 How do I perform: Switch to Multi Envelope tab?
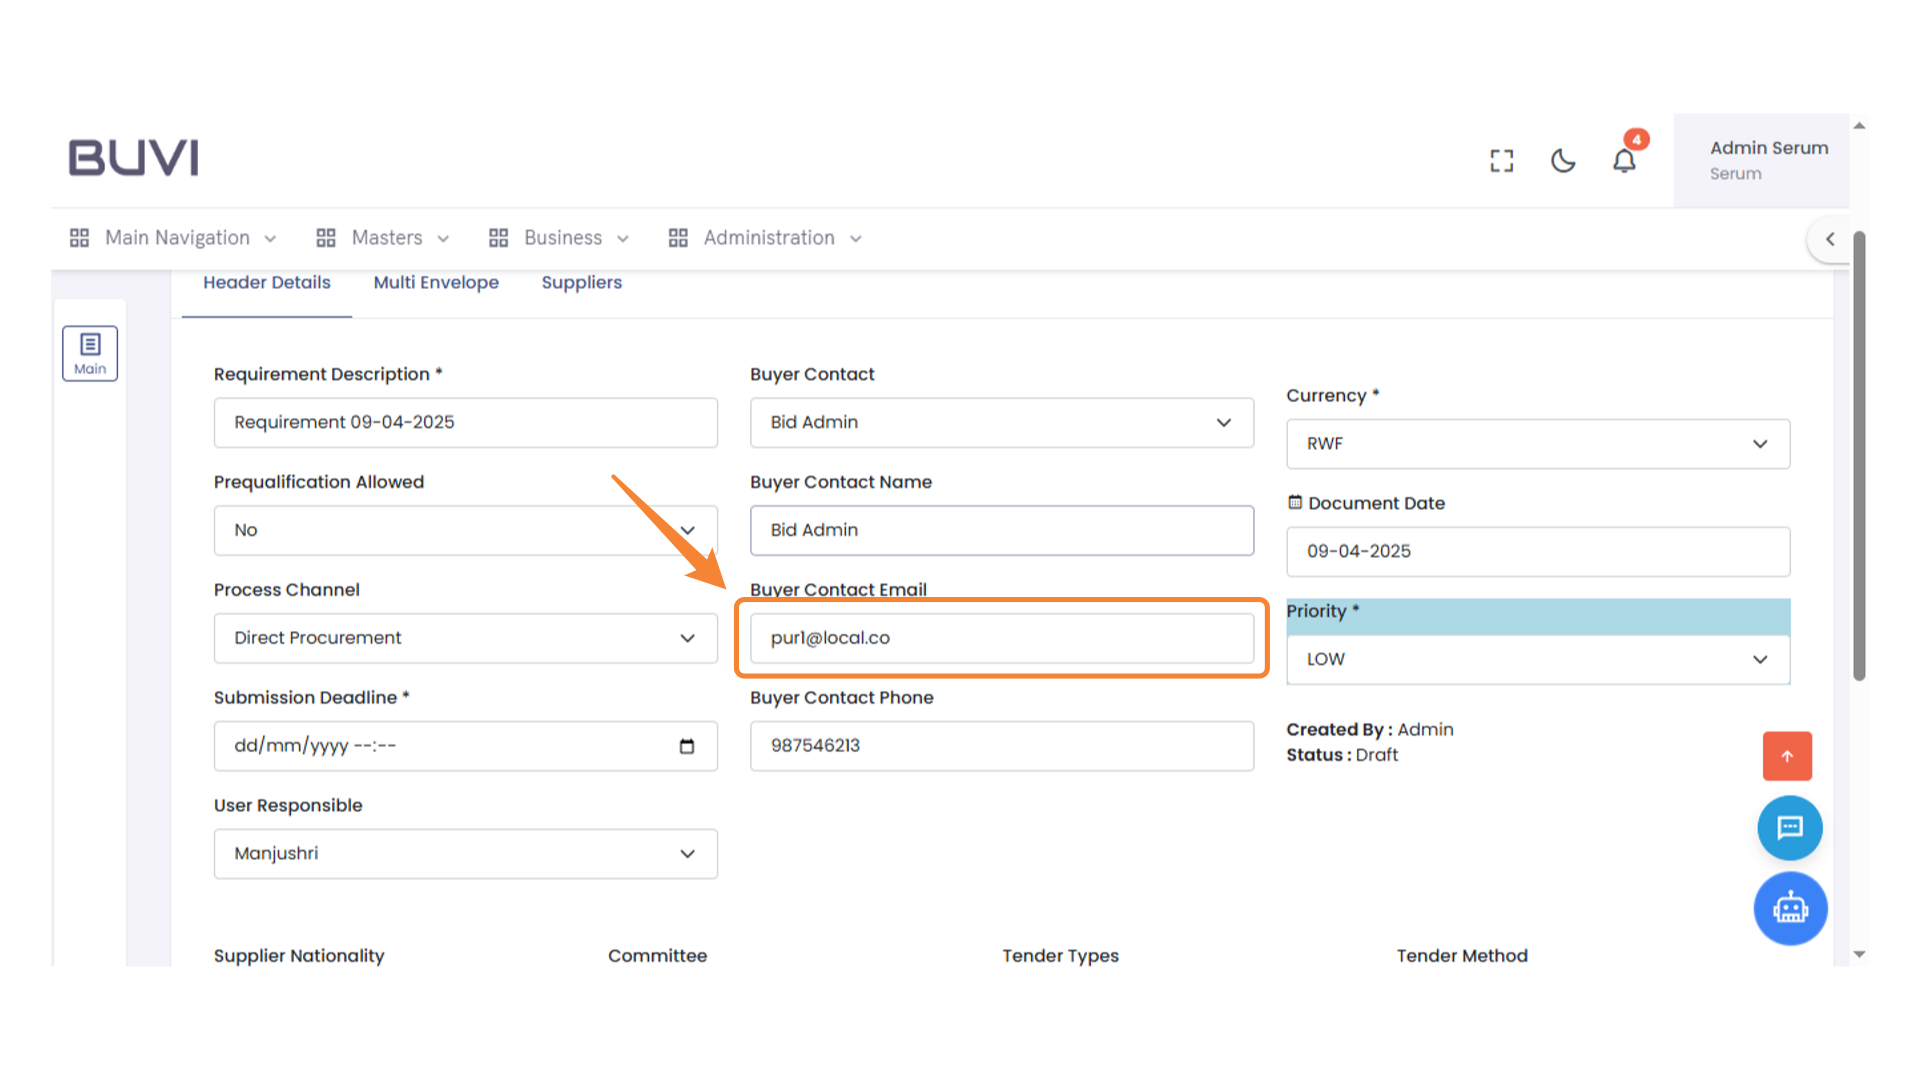[436, 283]
